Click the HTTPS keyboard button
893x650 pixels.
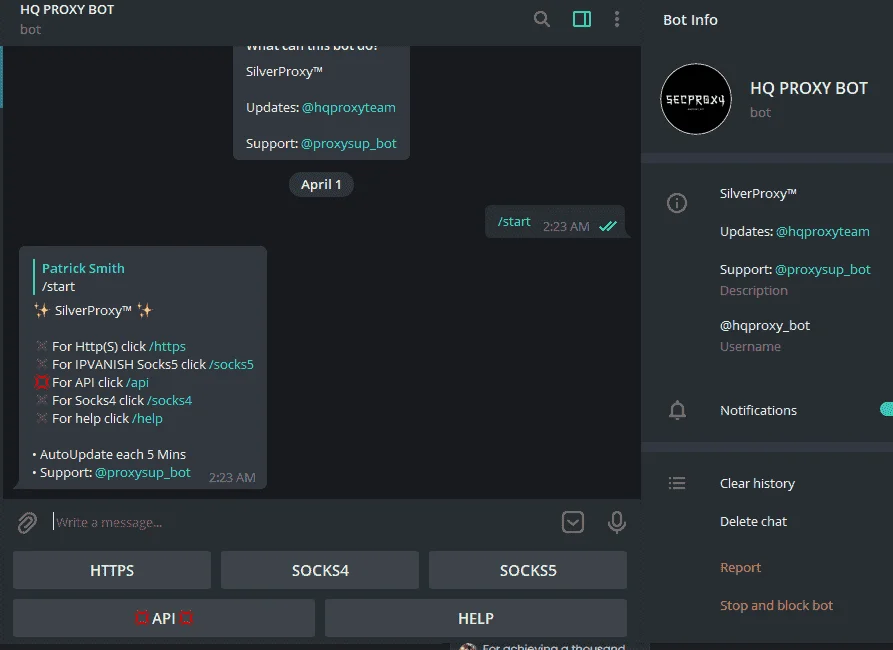tap(112, 570)
